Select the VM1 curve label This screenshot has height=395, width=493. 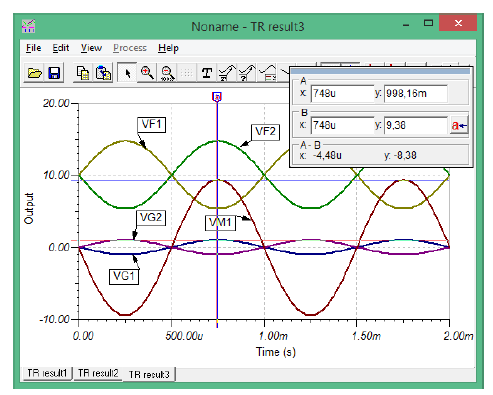coord(220,222)
